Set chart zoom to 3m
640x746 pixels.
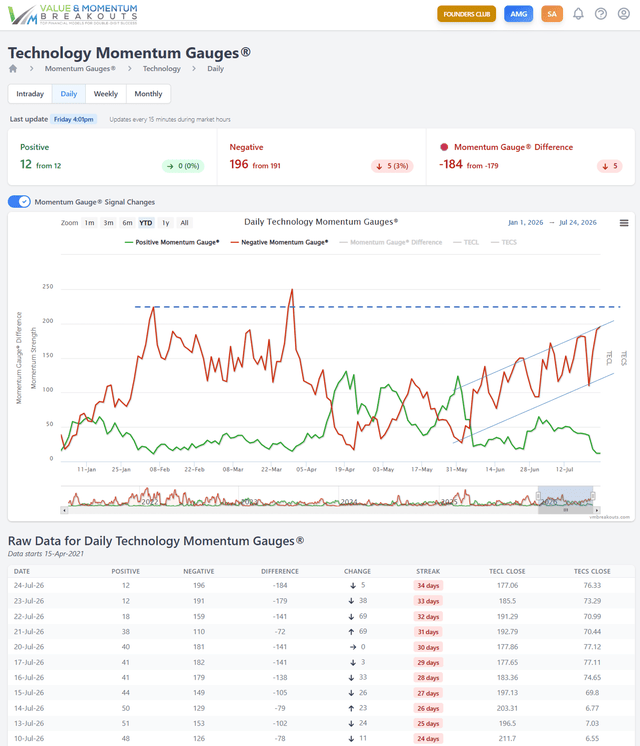point(108,223)
